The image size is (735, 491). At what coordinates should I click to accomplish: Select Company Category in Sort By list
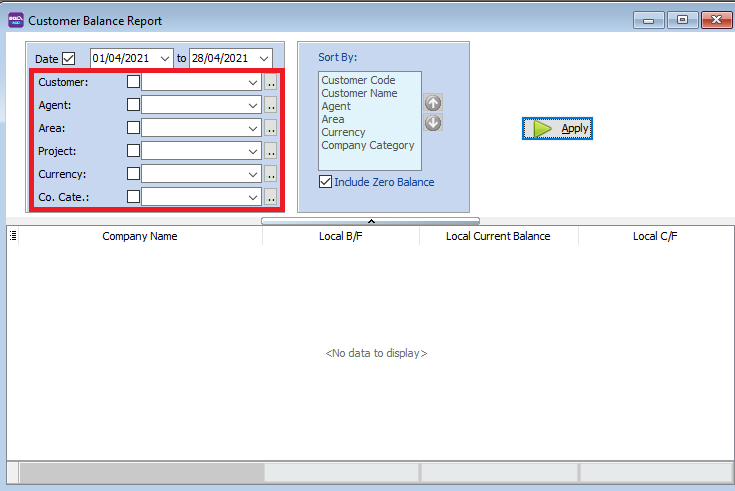point(367,145)
